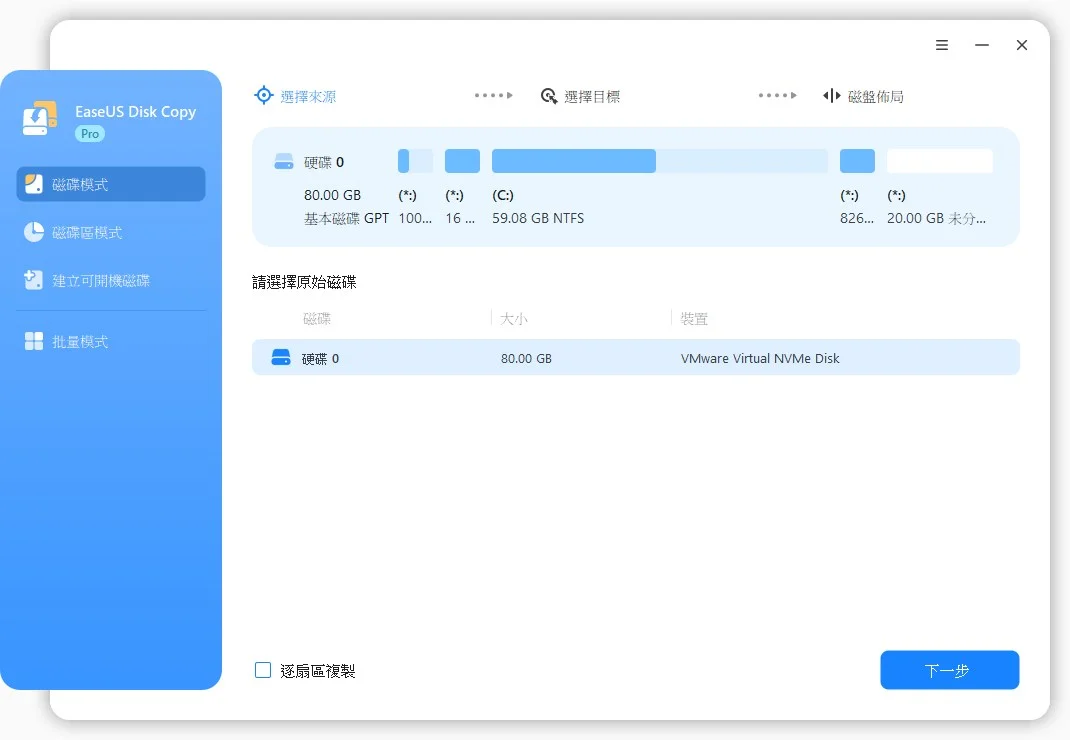
Task: Click the Pro badge
Action: point(90,134)
